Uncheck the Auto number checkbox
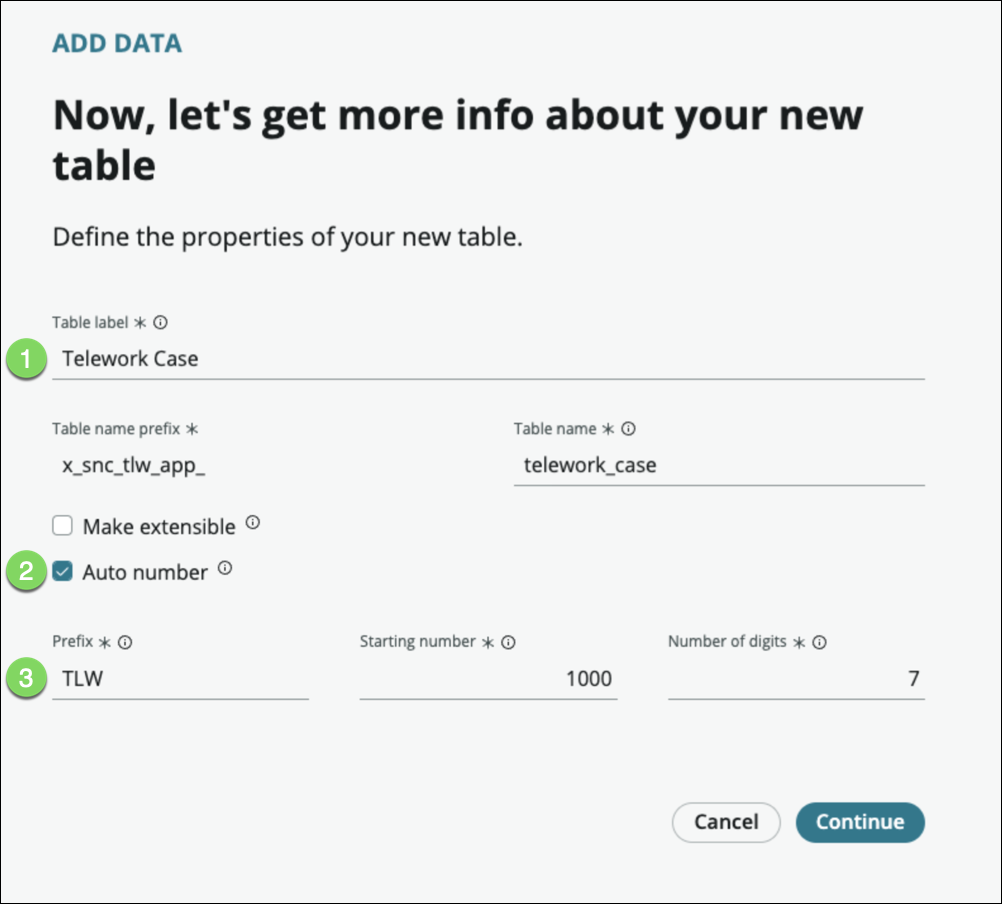The image size is (1002, 904). coord(63,572)
